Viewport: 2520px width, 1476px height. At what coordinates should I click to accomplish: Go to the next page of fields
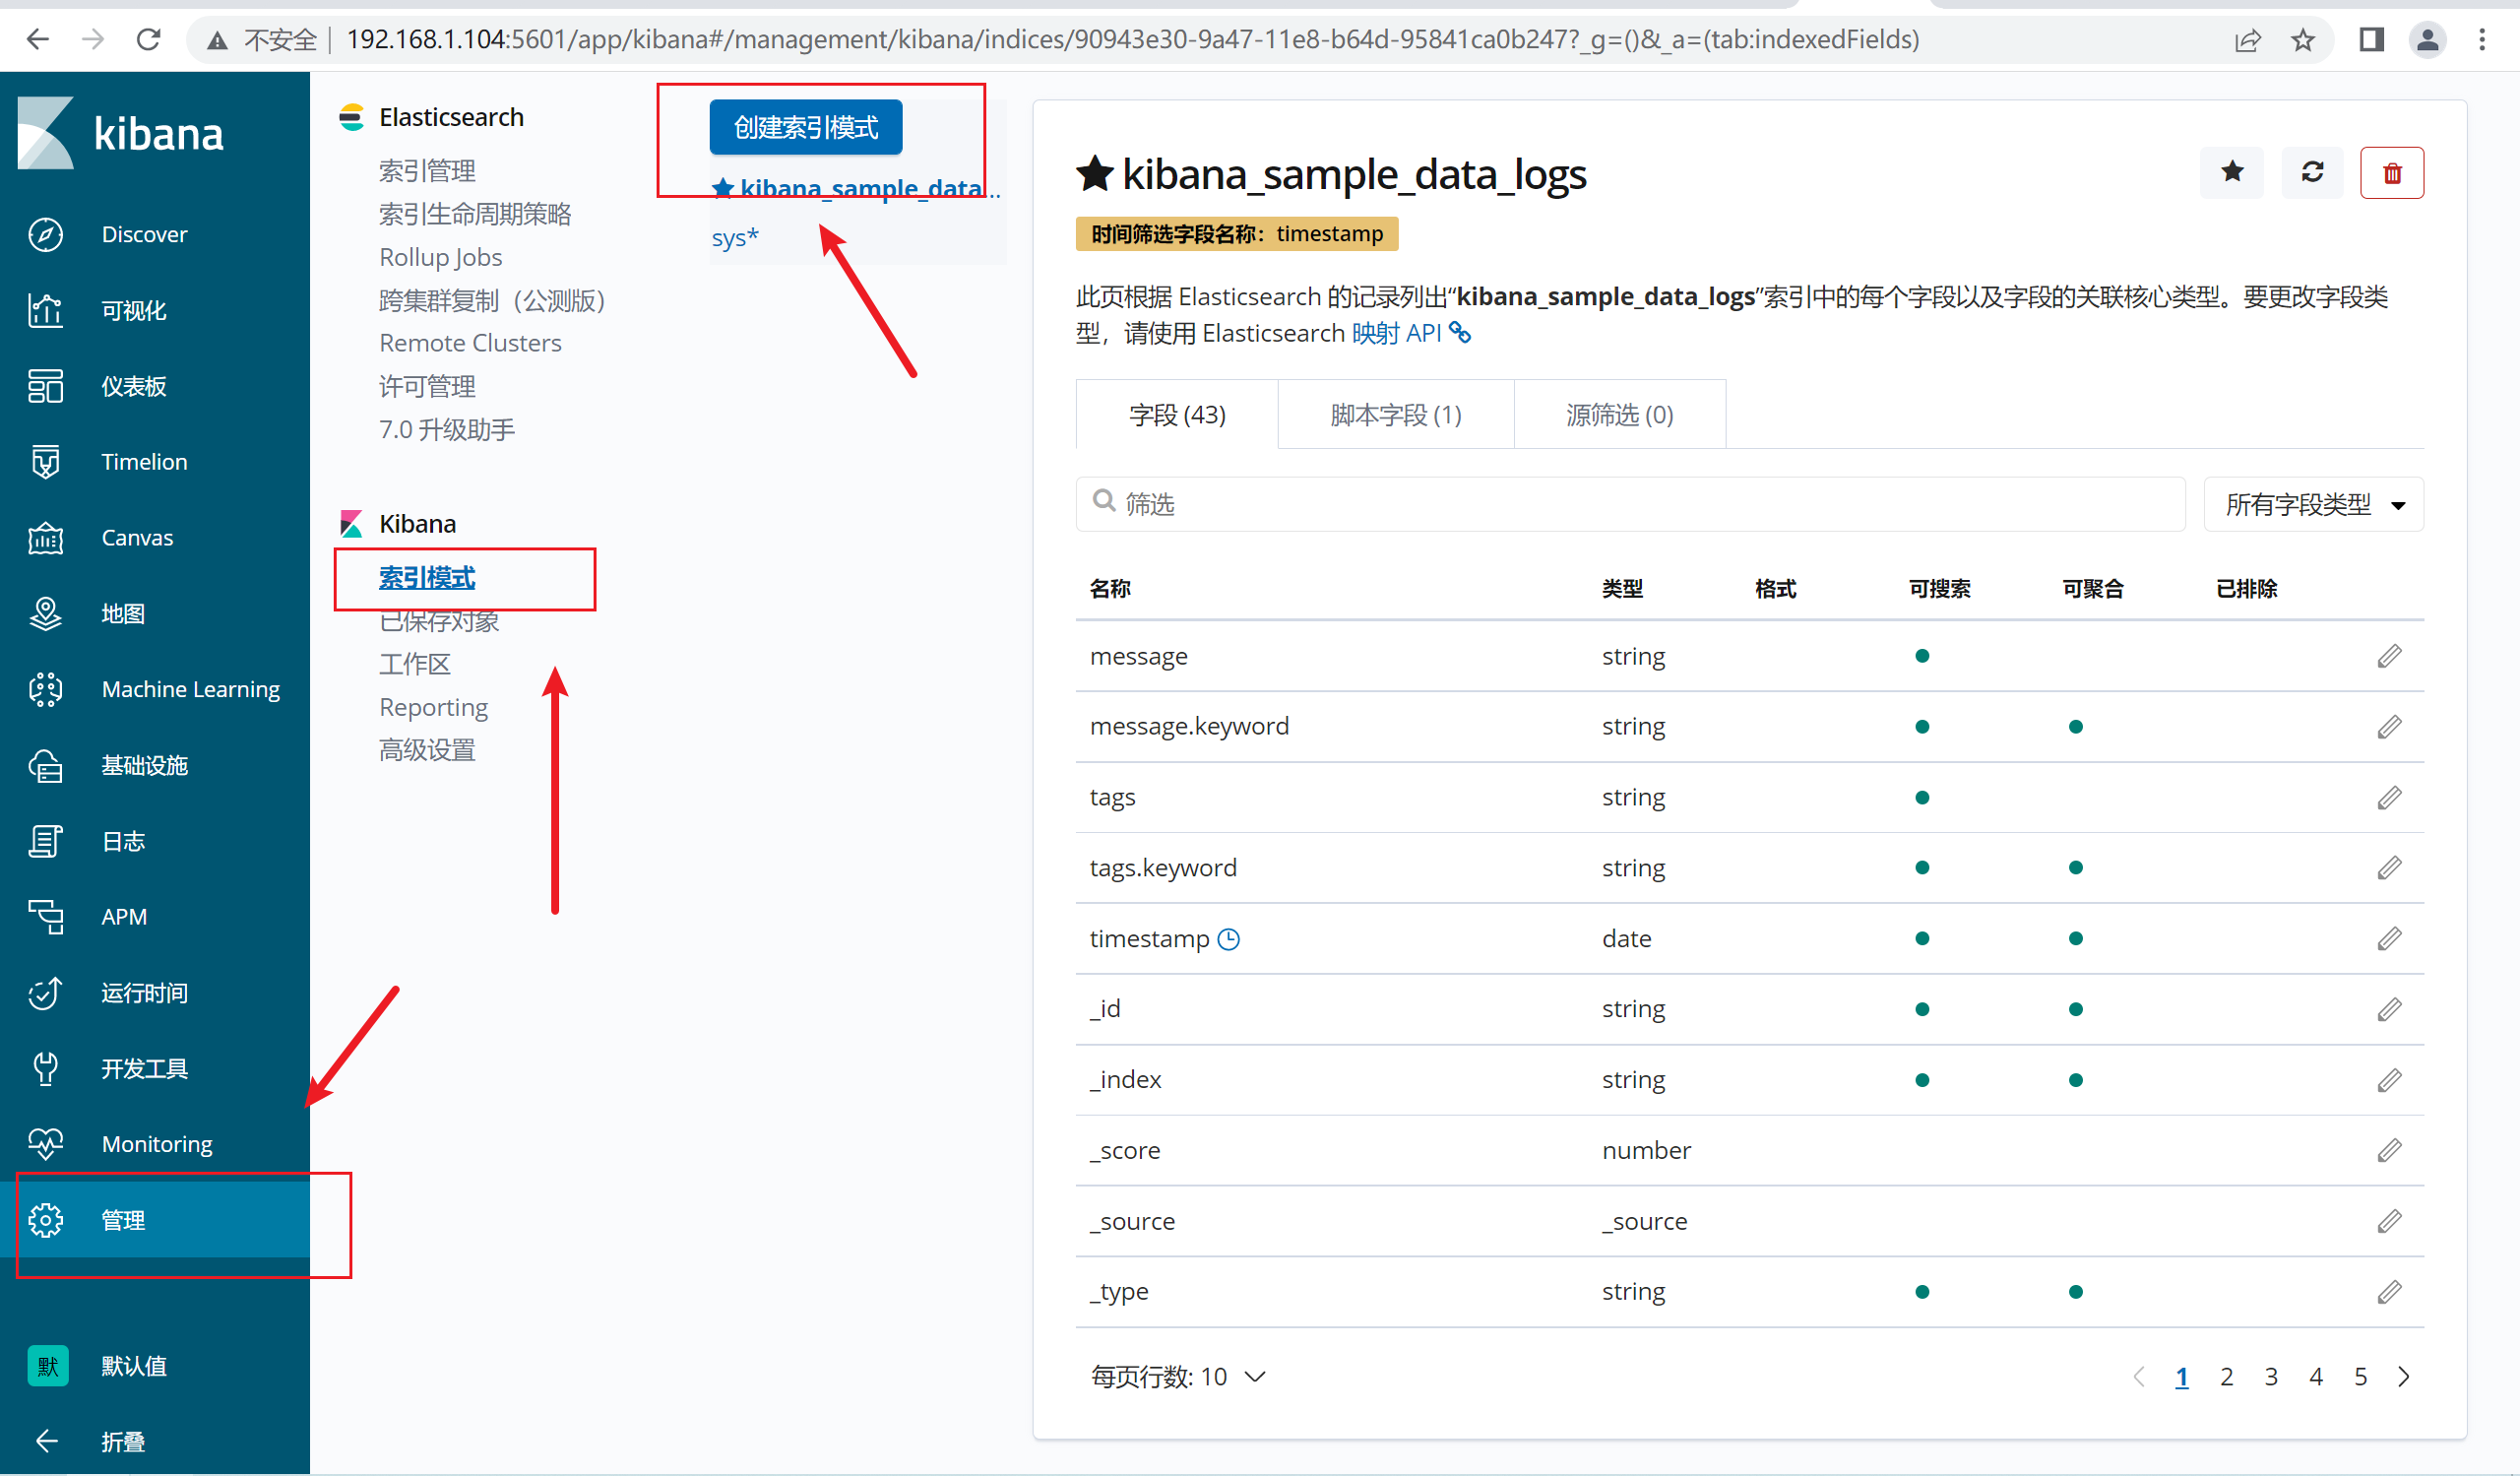point(2404,1377)
